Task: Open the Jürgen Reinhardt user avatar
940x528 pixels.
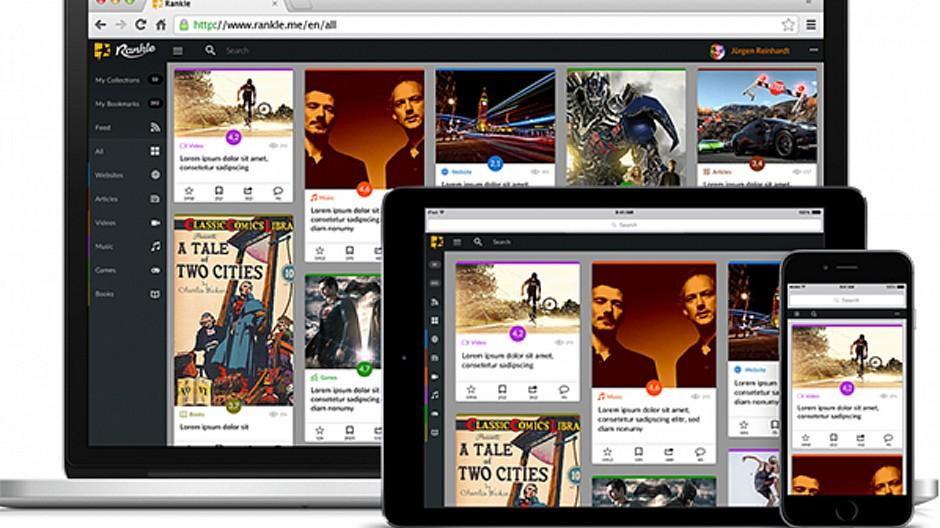Action: click(717, 52)
